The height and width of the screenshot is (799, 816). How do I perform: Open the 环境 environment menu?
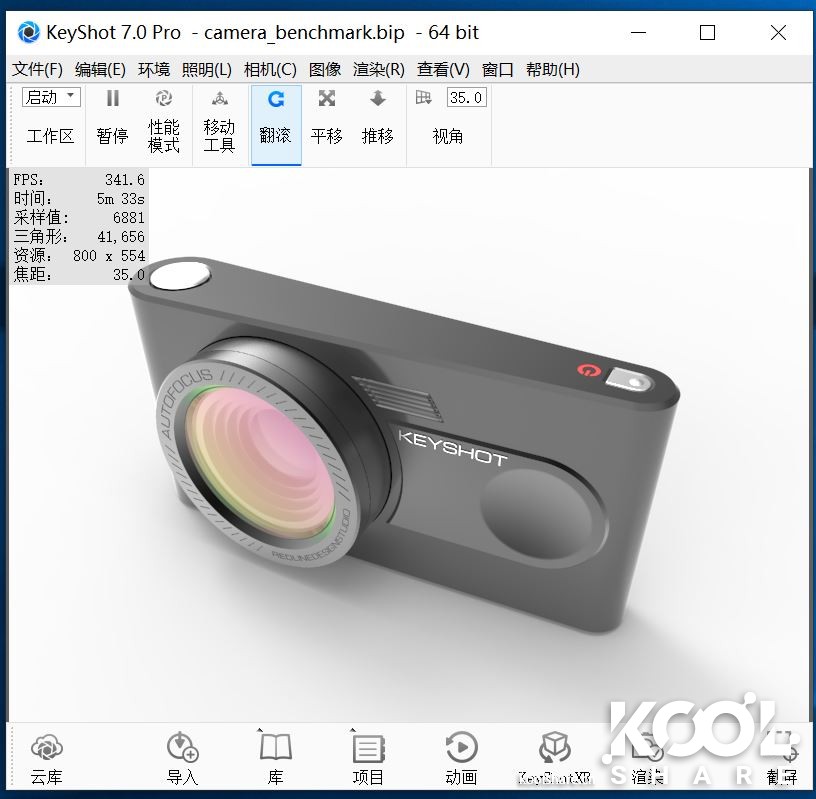[x=154, y=69]
